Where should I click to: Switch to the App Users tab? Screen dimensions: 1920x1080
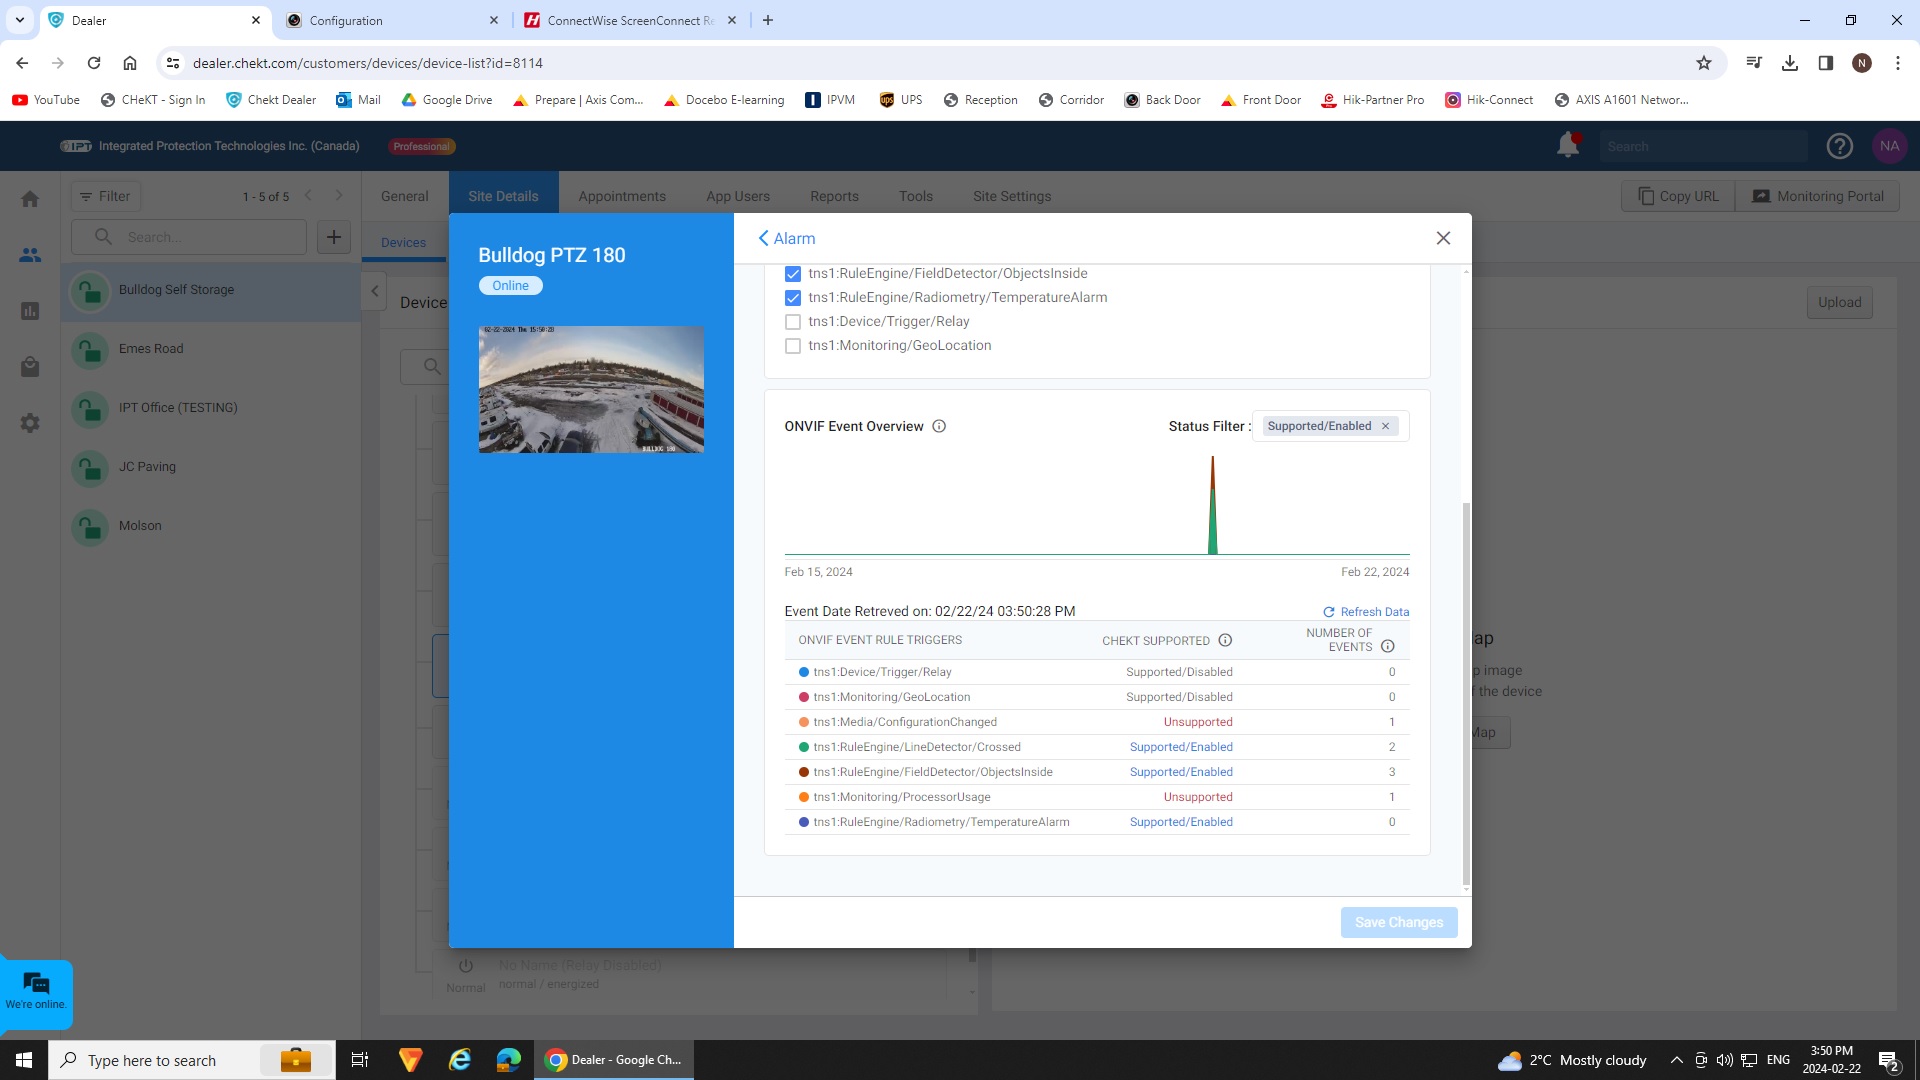click(737, 196)
